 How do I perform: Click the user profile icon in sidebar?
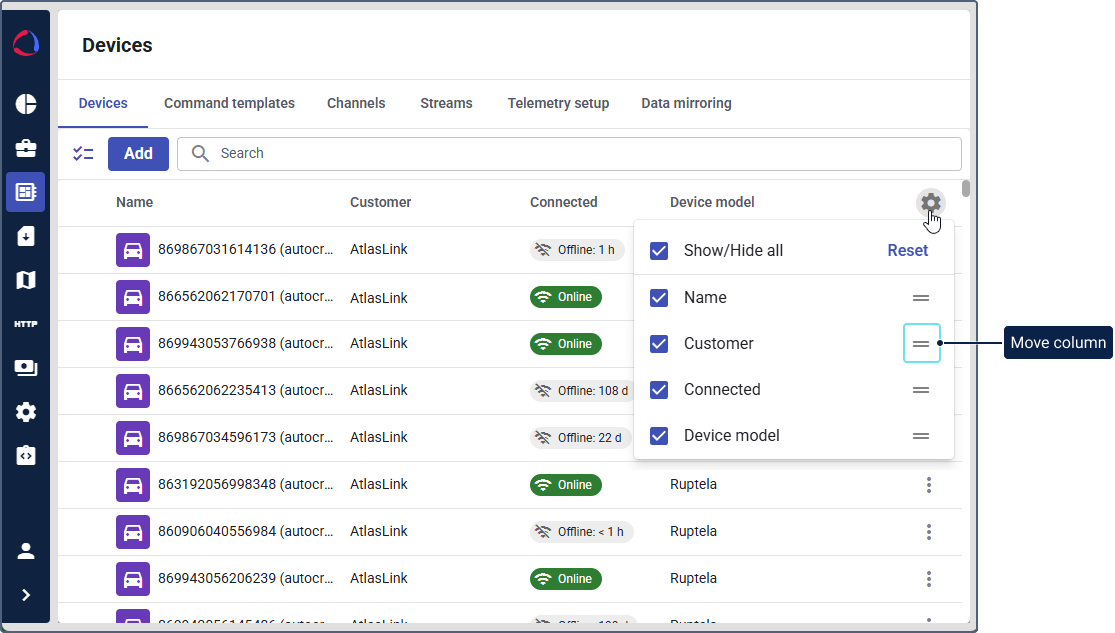26,551
